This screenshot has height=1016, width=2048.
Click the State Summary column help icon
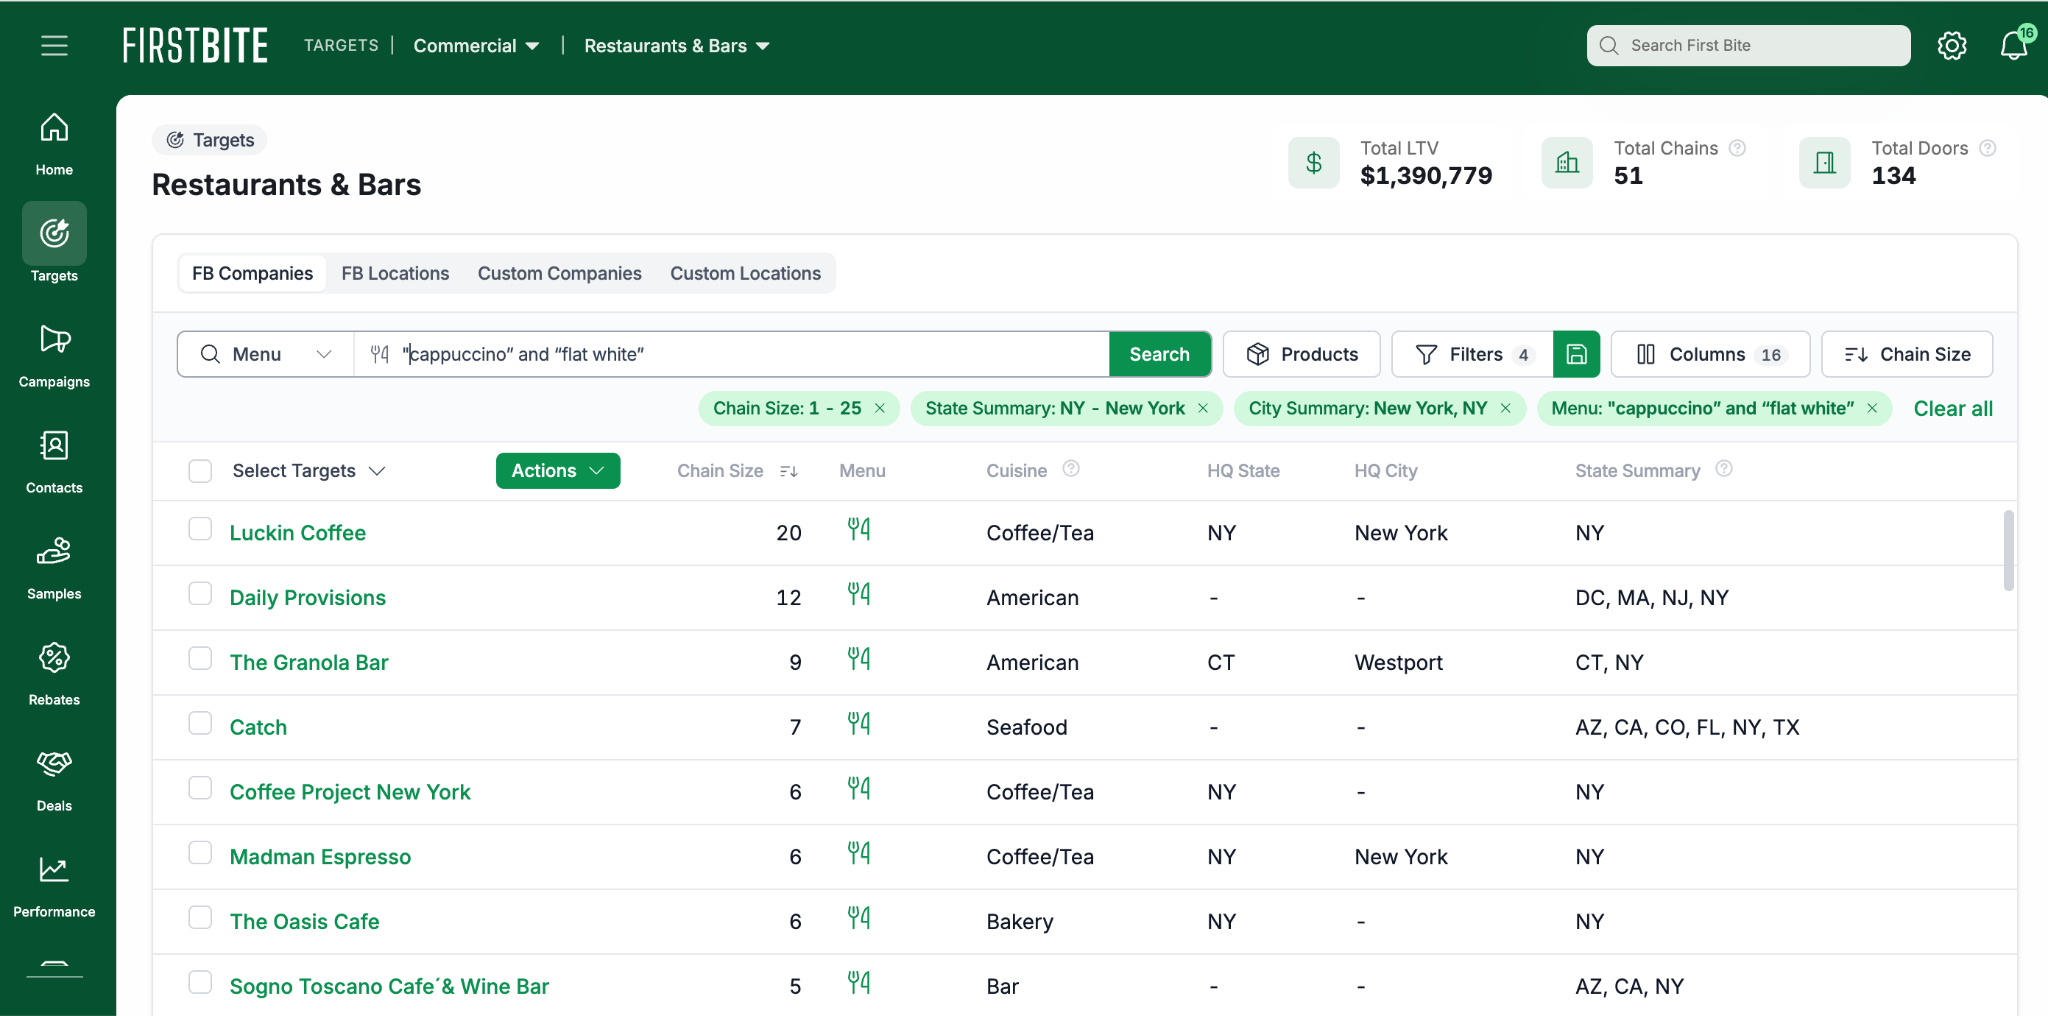click(x=1724, y=469)
